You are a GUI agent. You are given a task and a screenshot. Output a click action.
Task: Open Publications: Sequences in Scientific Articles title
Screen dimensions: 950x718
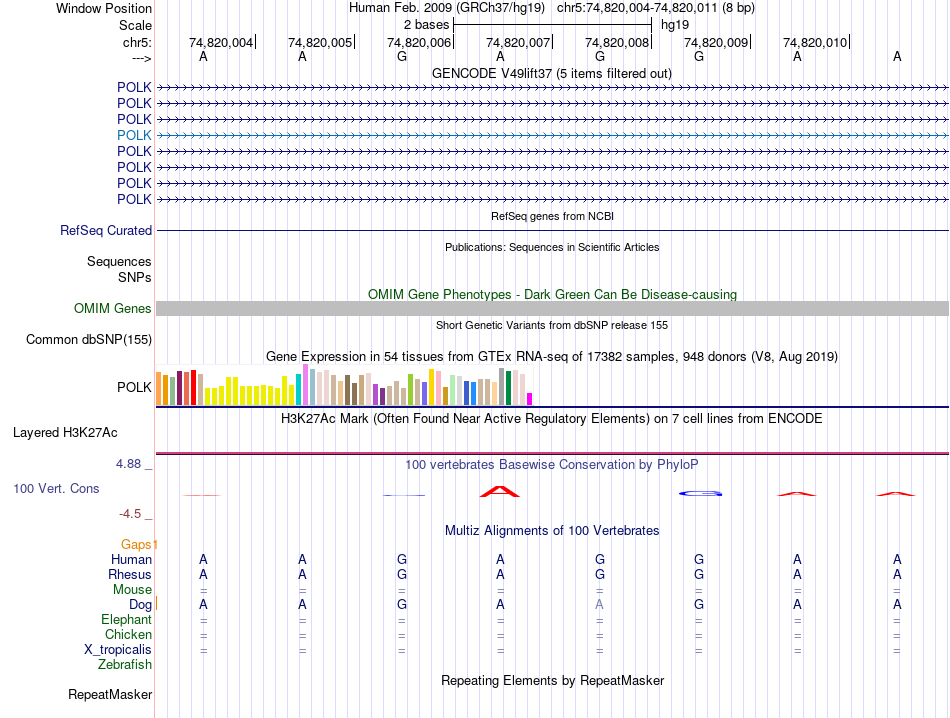click(x=552, y=247)
